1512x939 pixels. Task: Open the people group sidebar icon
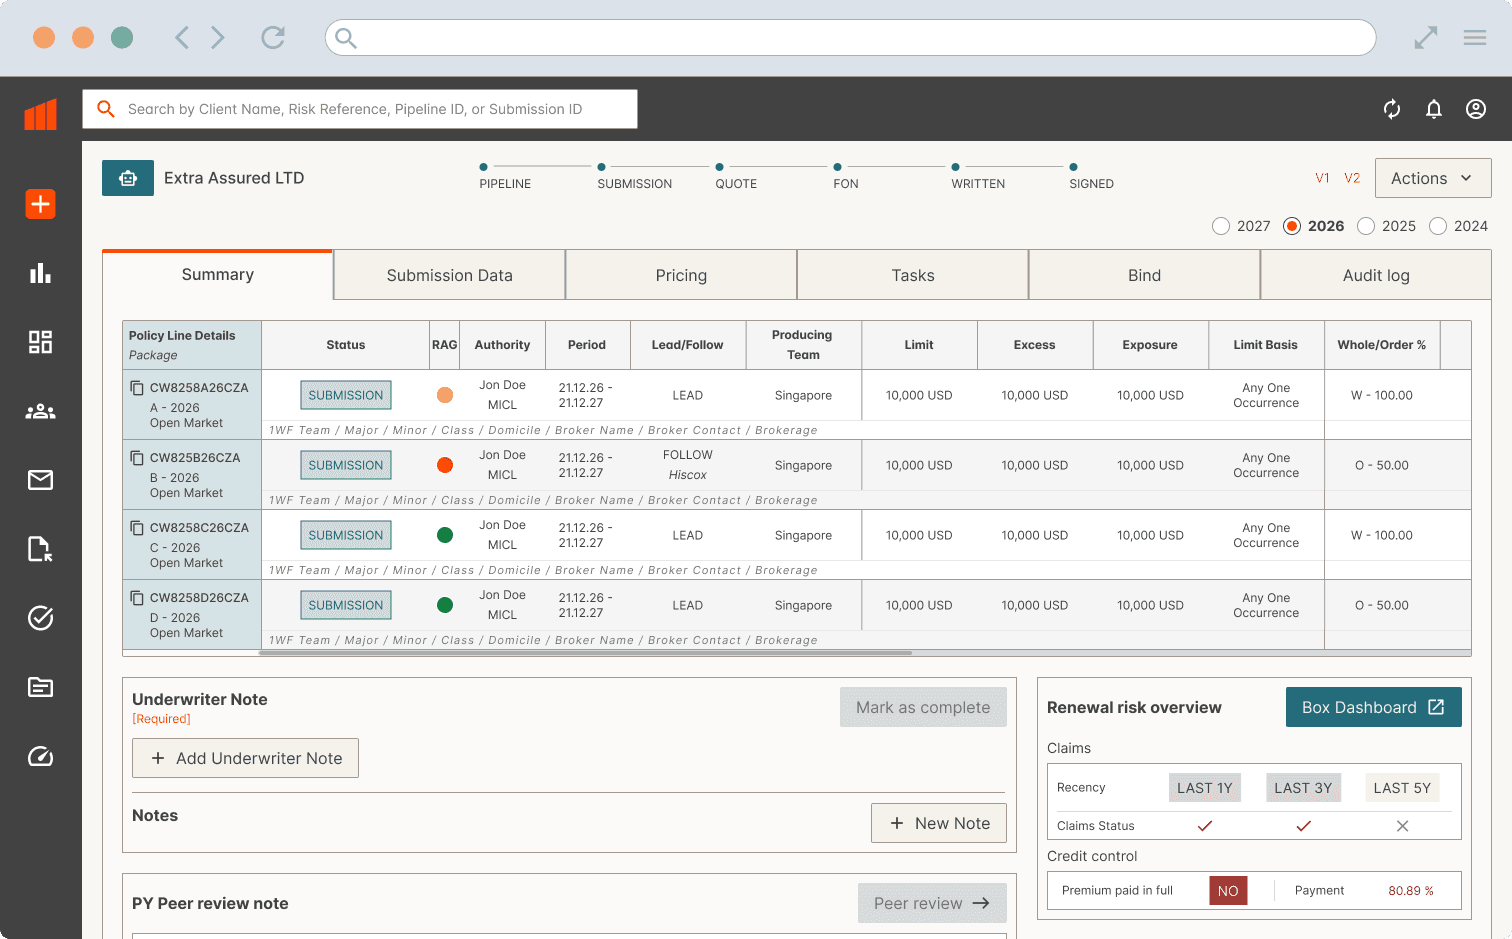(40, 411)
